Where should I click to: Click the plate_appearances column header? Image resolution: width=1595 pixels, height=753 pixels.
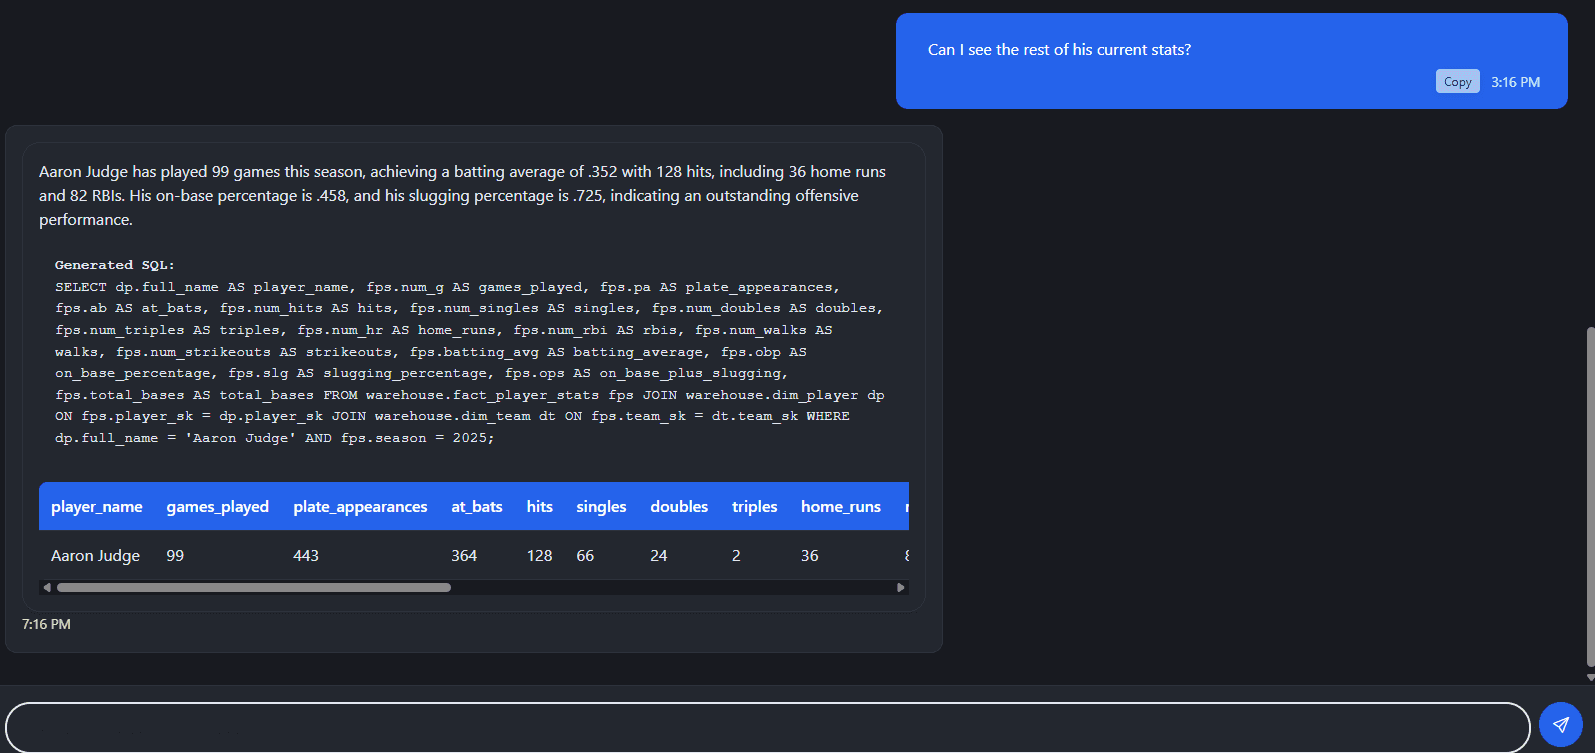point(360,507)
